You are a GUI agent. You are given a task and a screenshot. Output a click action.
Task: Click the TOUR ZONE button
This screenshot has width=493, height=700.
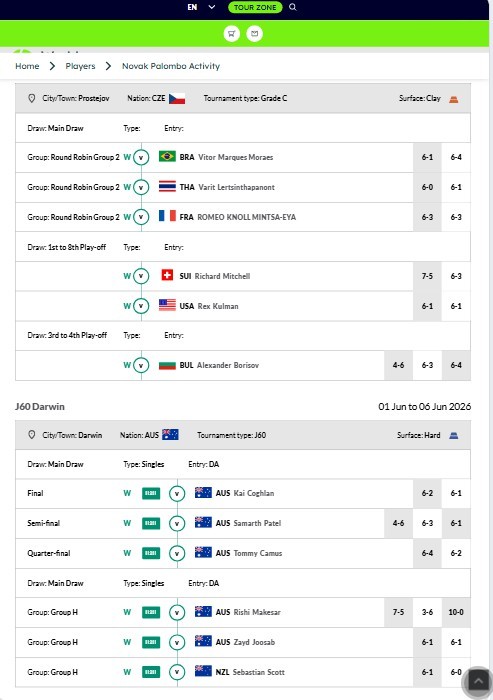click(x=255, y=7)
